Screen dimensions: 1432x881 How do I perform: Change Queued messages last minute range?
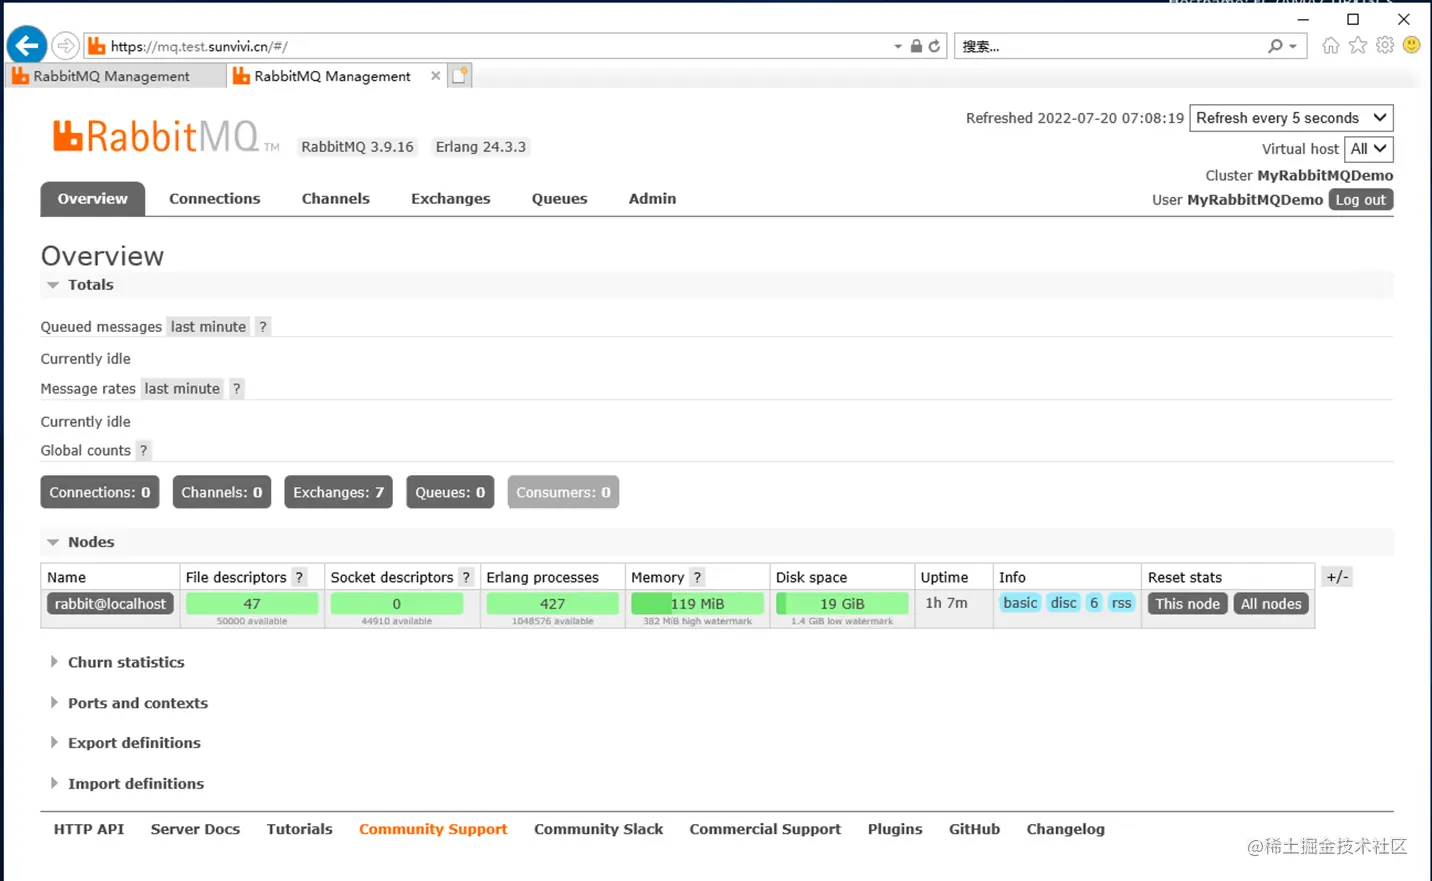pos(208,327)
